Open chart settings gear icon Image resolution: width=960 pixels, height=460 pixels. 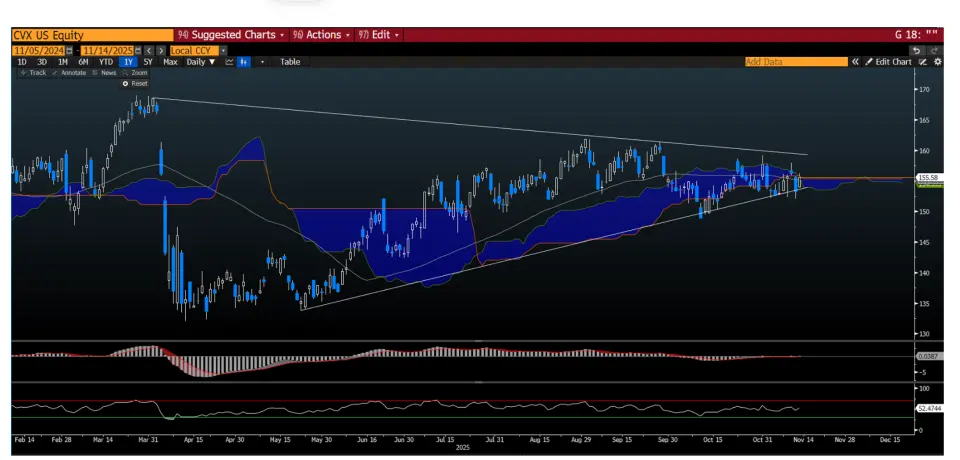[x=938, y=62]
